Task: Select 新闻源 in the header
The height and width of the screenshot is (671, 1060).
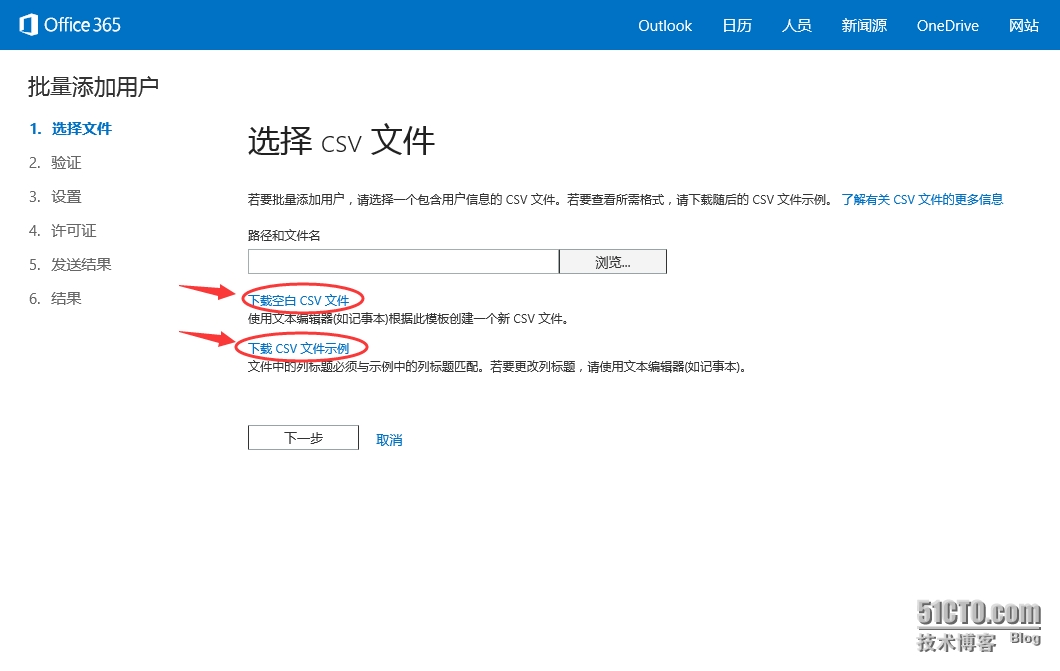Action: pos(864,26)
